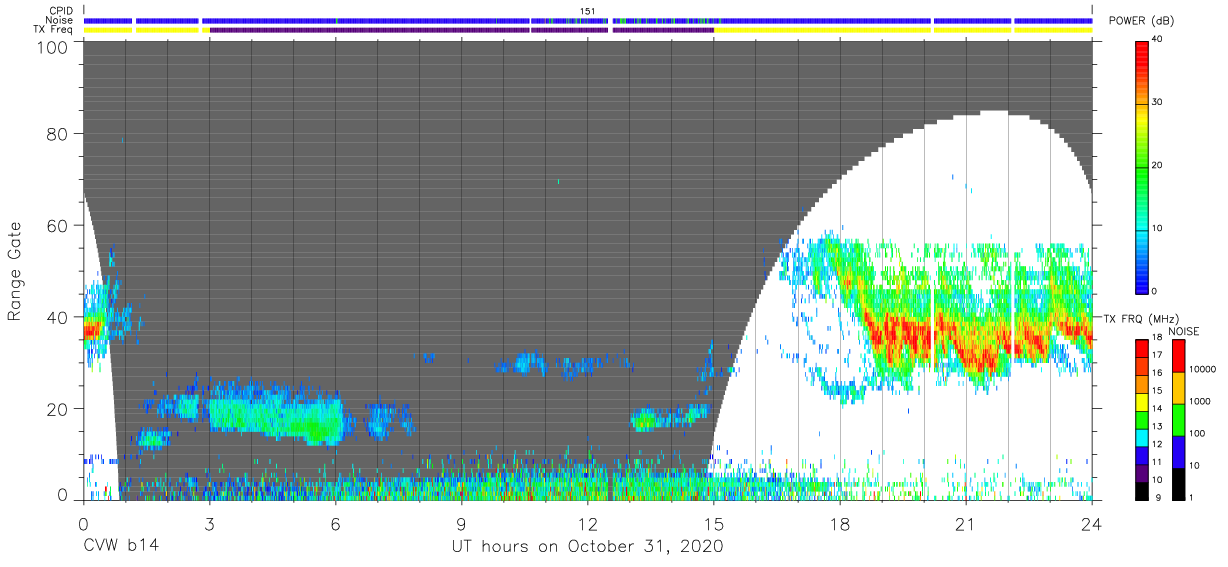1228x567 pixels.
Task: Click the 'Range Gate' y-axis label
Action: [x=16, y=270]
